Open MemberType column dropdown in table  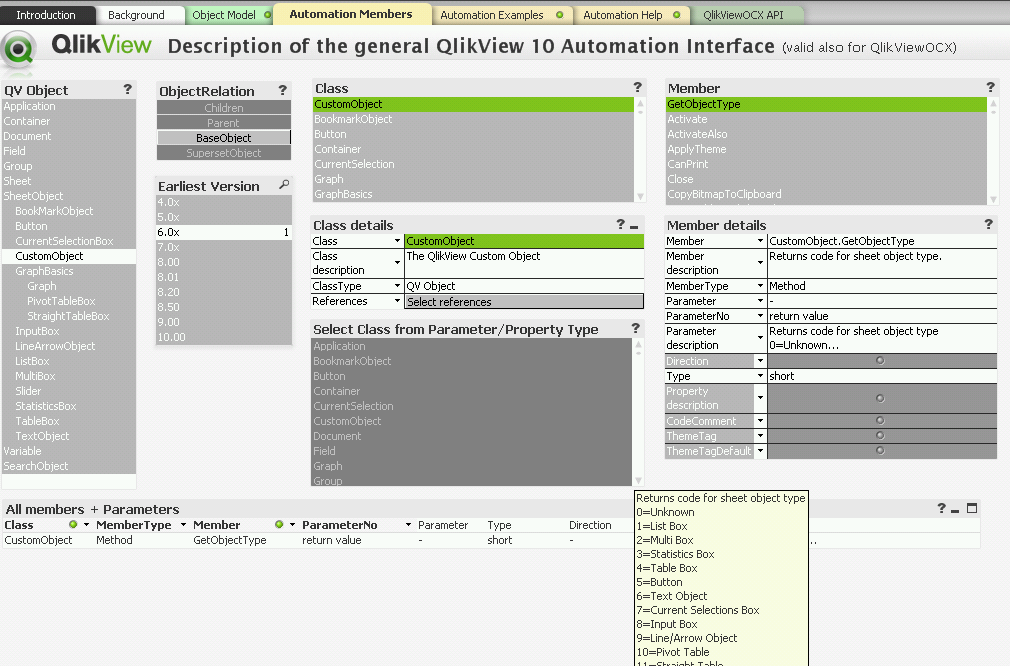[183, 525]
